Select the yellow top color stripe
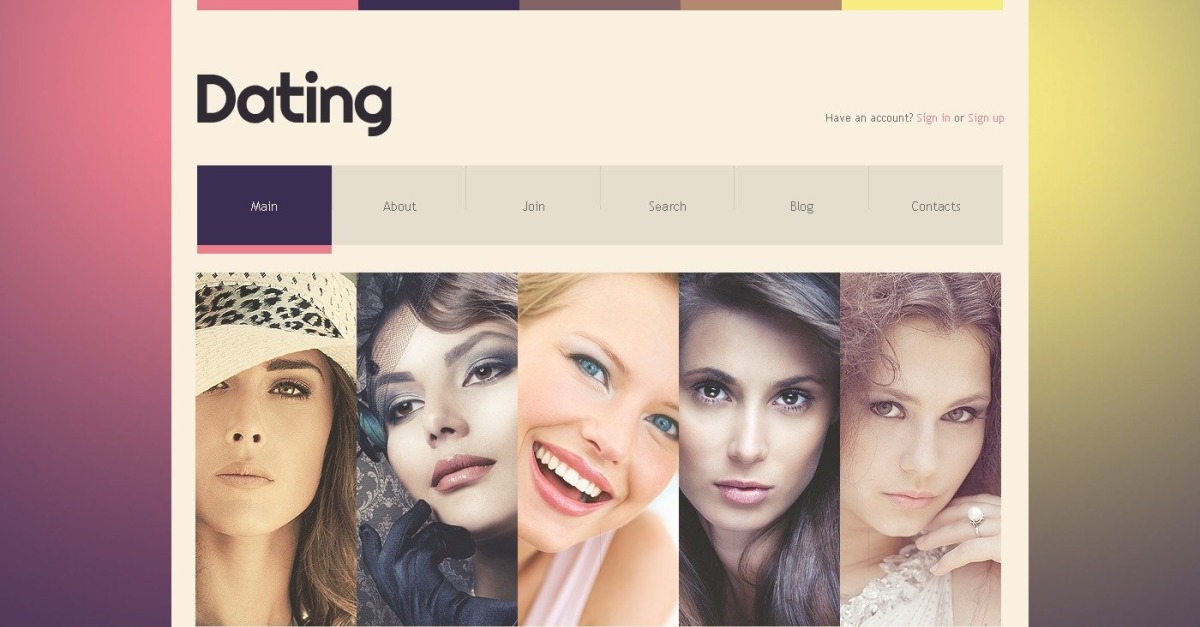 click(x=922, y=5)
